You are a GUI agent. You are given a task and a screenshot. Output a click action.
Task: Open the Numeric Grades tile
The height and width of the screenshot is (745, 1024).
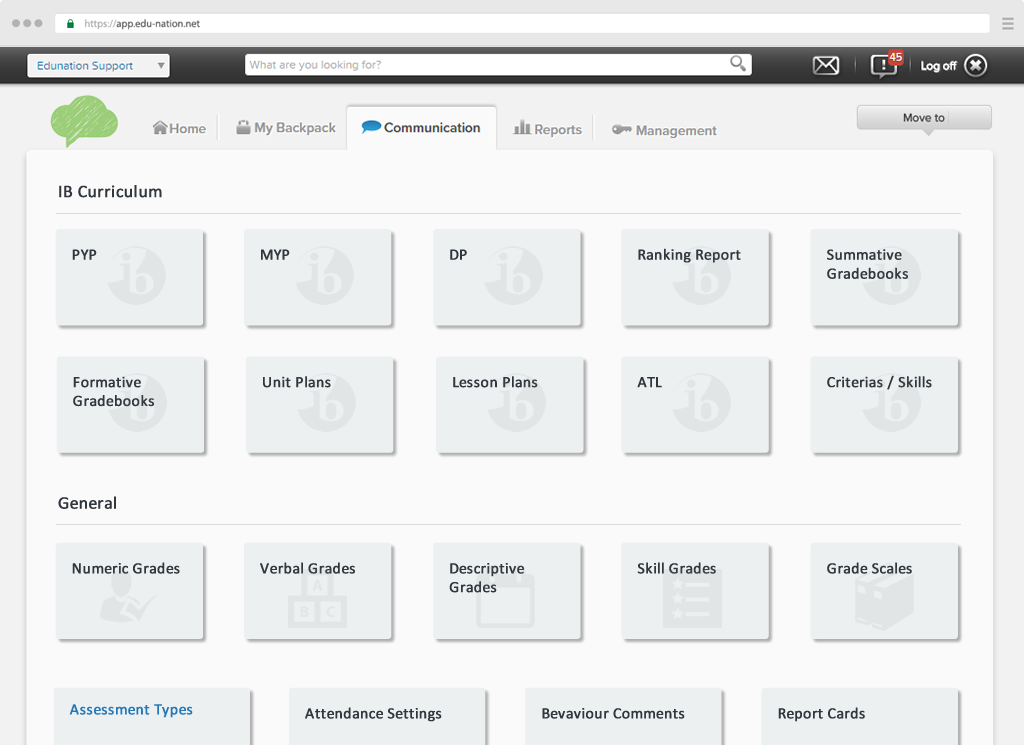tap(130, 592)
